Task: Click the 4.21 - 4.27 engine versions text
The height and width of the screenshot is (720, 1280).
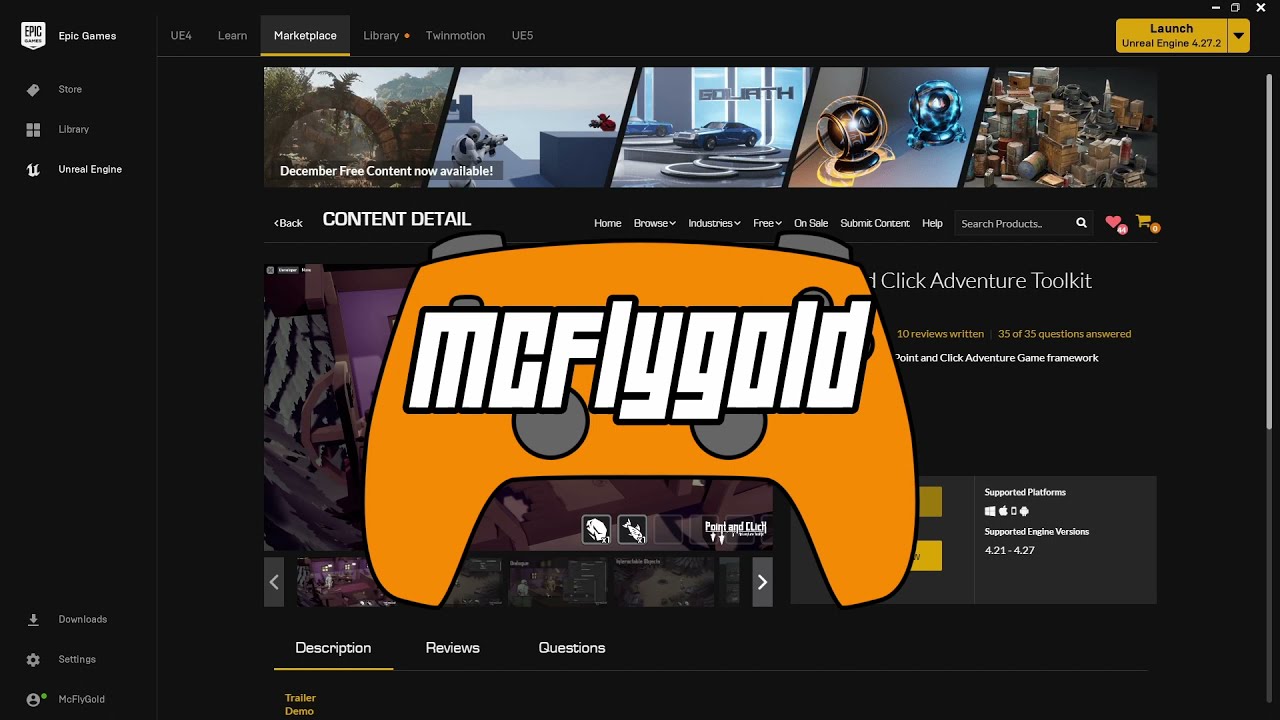Action: 1010,551
